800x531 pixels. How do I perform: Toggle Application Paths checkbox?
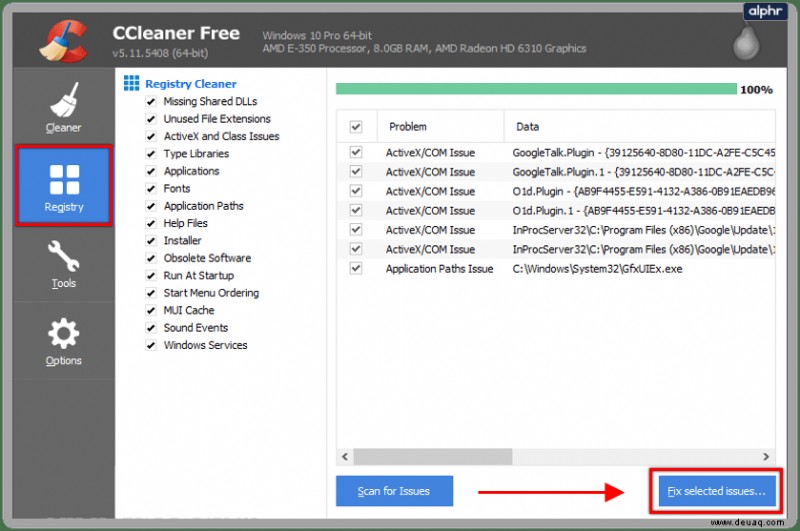pyautogui.click(x=151, y=206)
